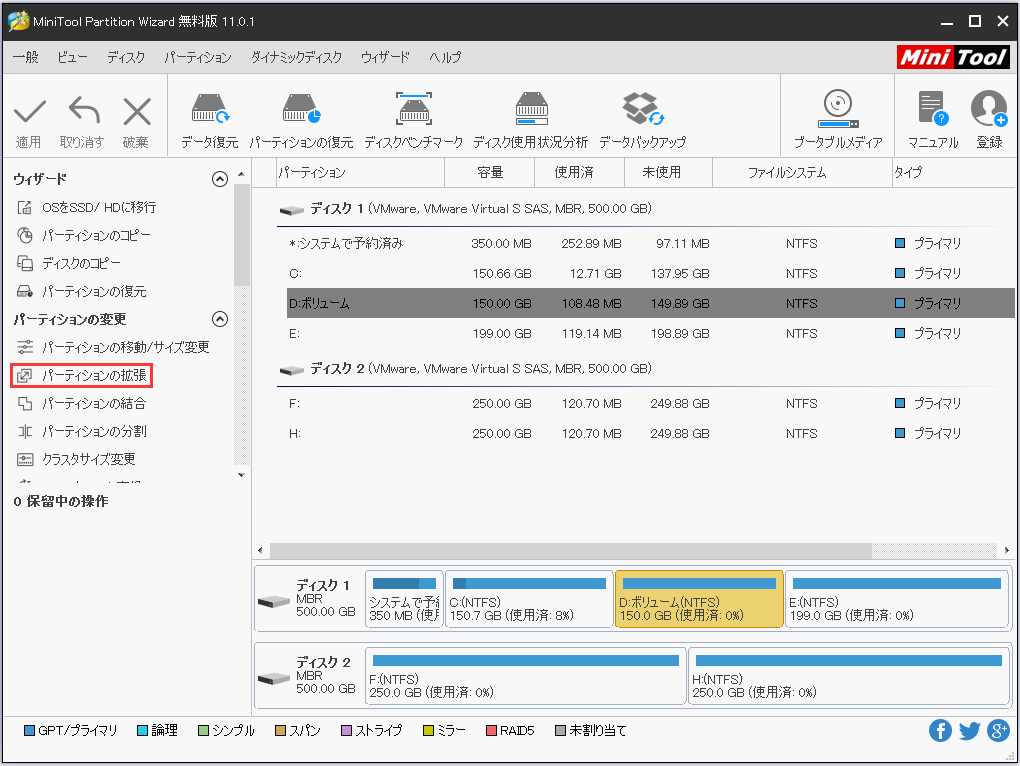Image resolution: width=1020 pixels, height=766 pixels.
Task: Open the ダイナミックディスク menu
Action: pos(295,58)
